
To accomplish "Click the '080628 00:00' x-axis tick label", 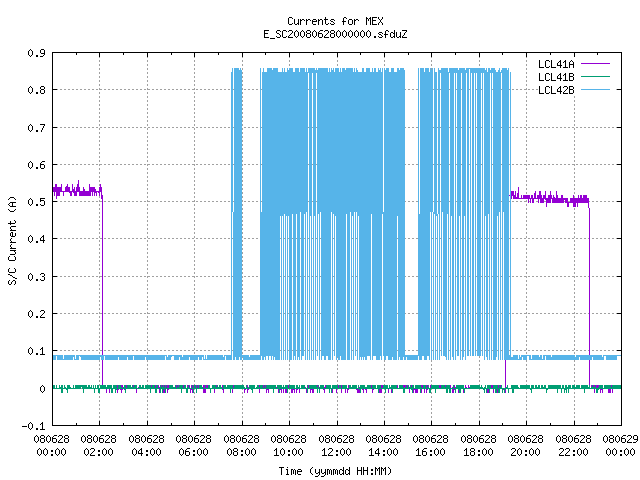I will pos(51,446).
